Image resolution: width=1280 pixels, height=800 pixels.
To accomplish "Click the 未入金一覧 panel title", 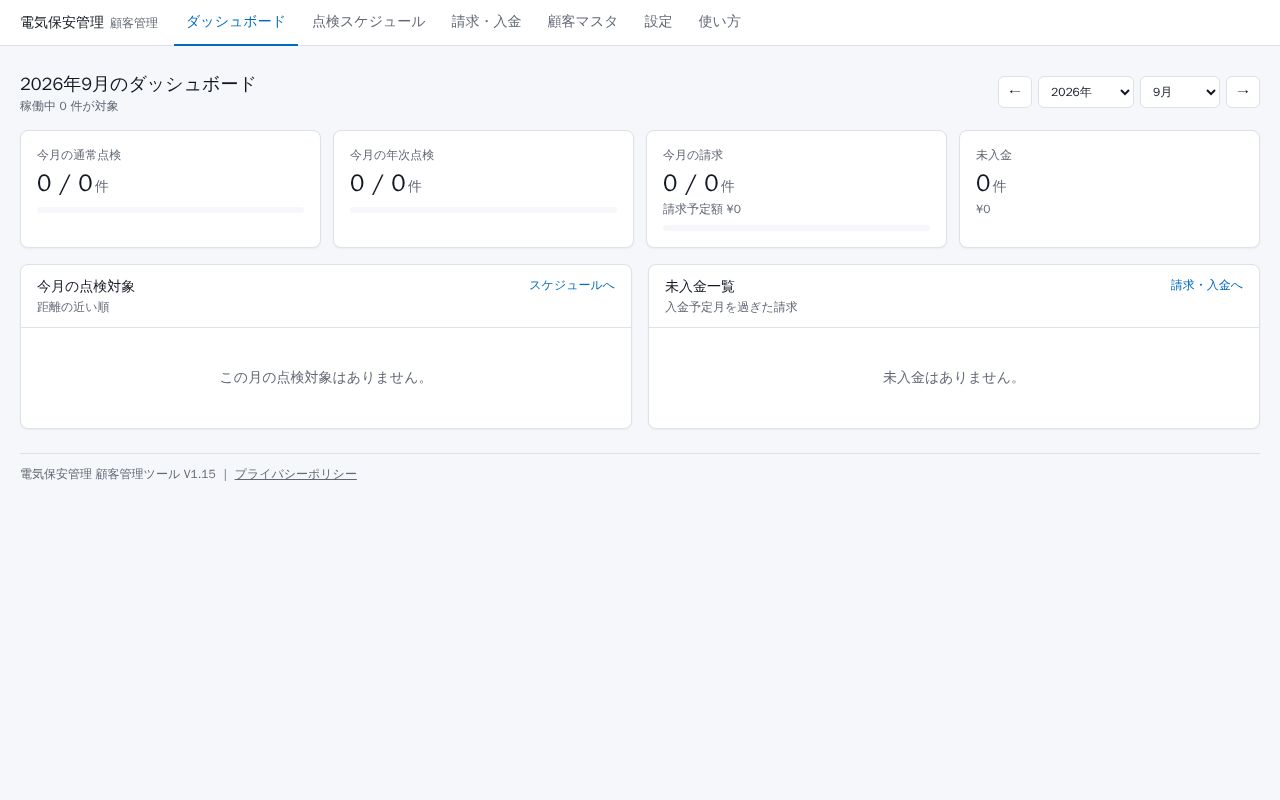I will coord(700,286).
